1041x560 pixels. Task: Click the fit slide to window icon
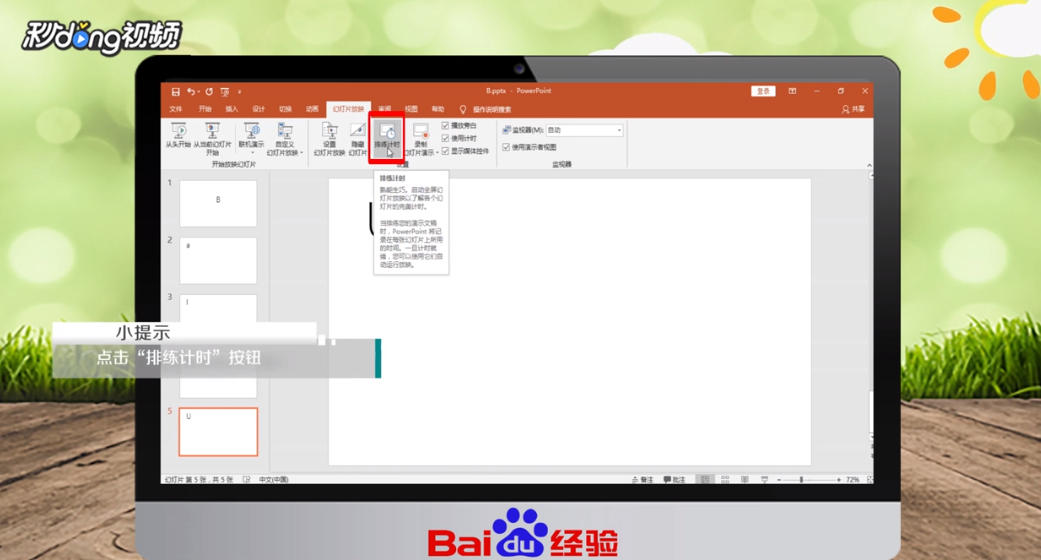coord(869,479)
